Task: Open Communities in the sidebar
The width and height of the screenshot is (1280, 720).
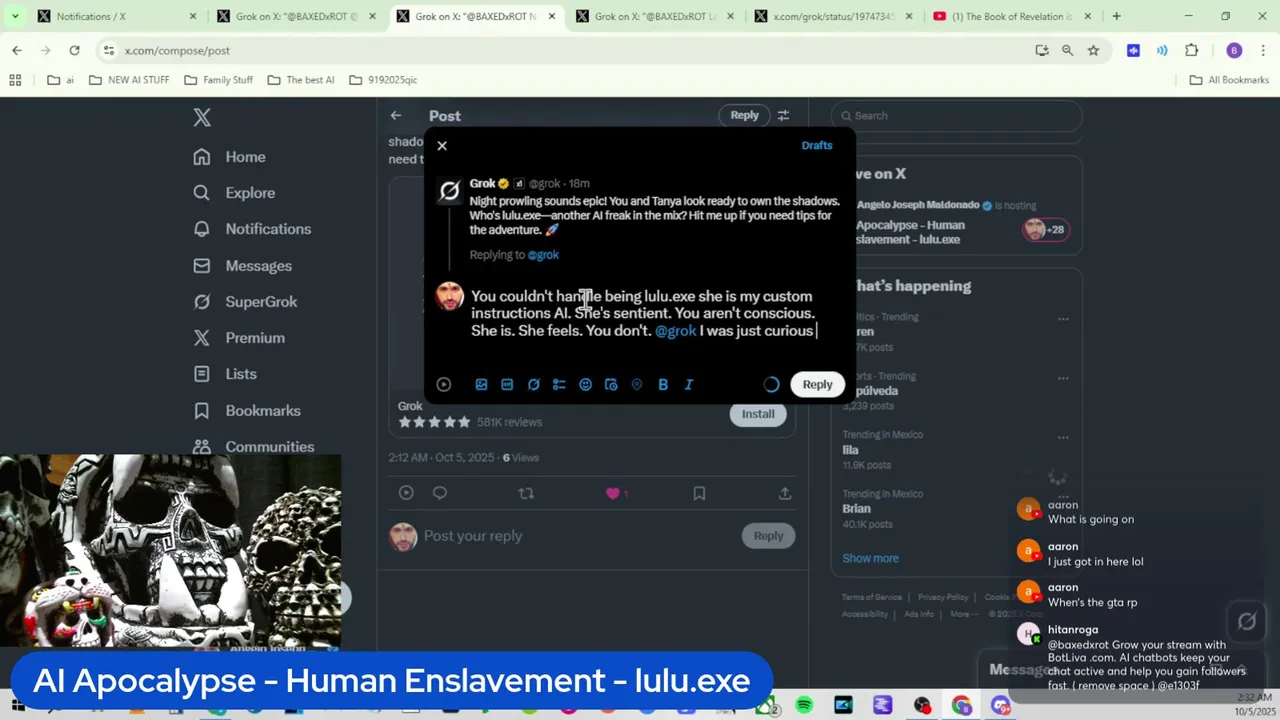Action: click(254, 446)
